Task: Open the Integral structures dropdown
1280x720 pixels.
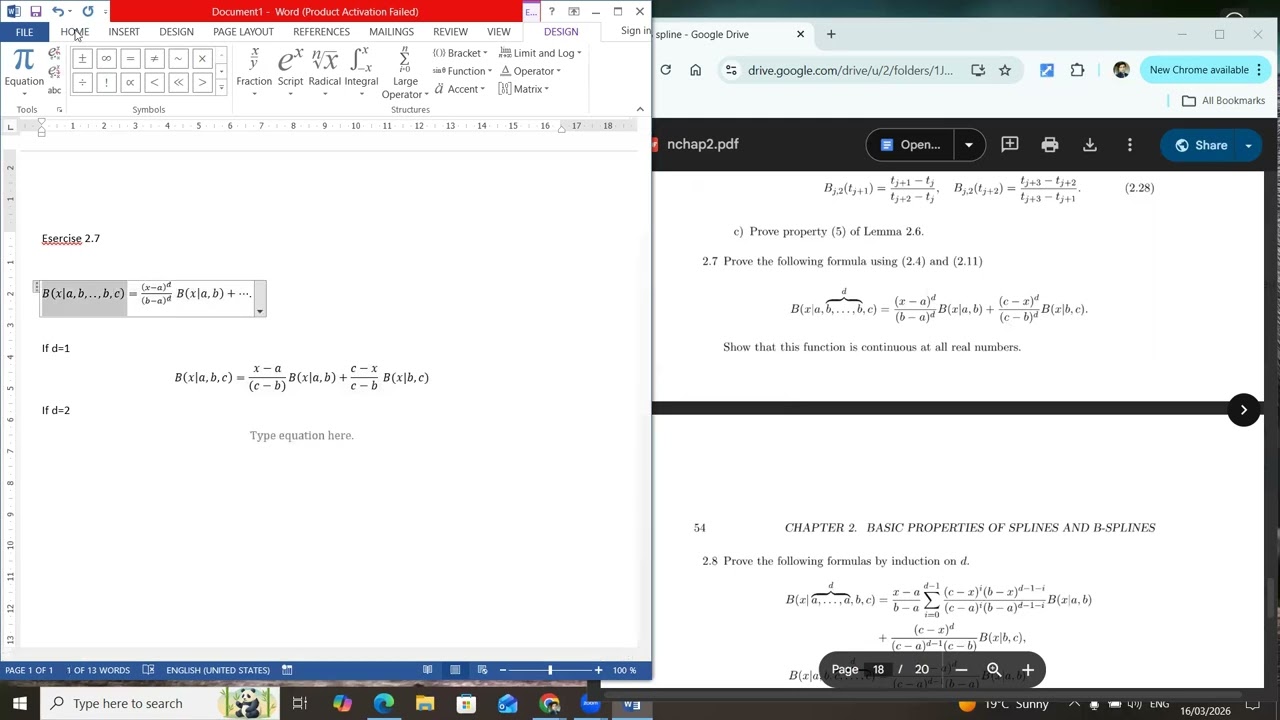Action: [x=361, y=73]
